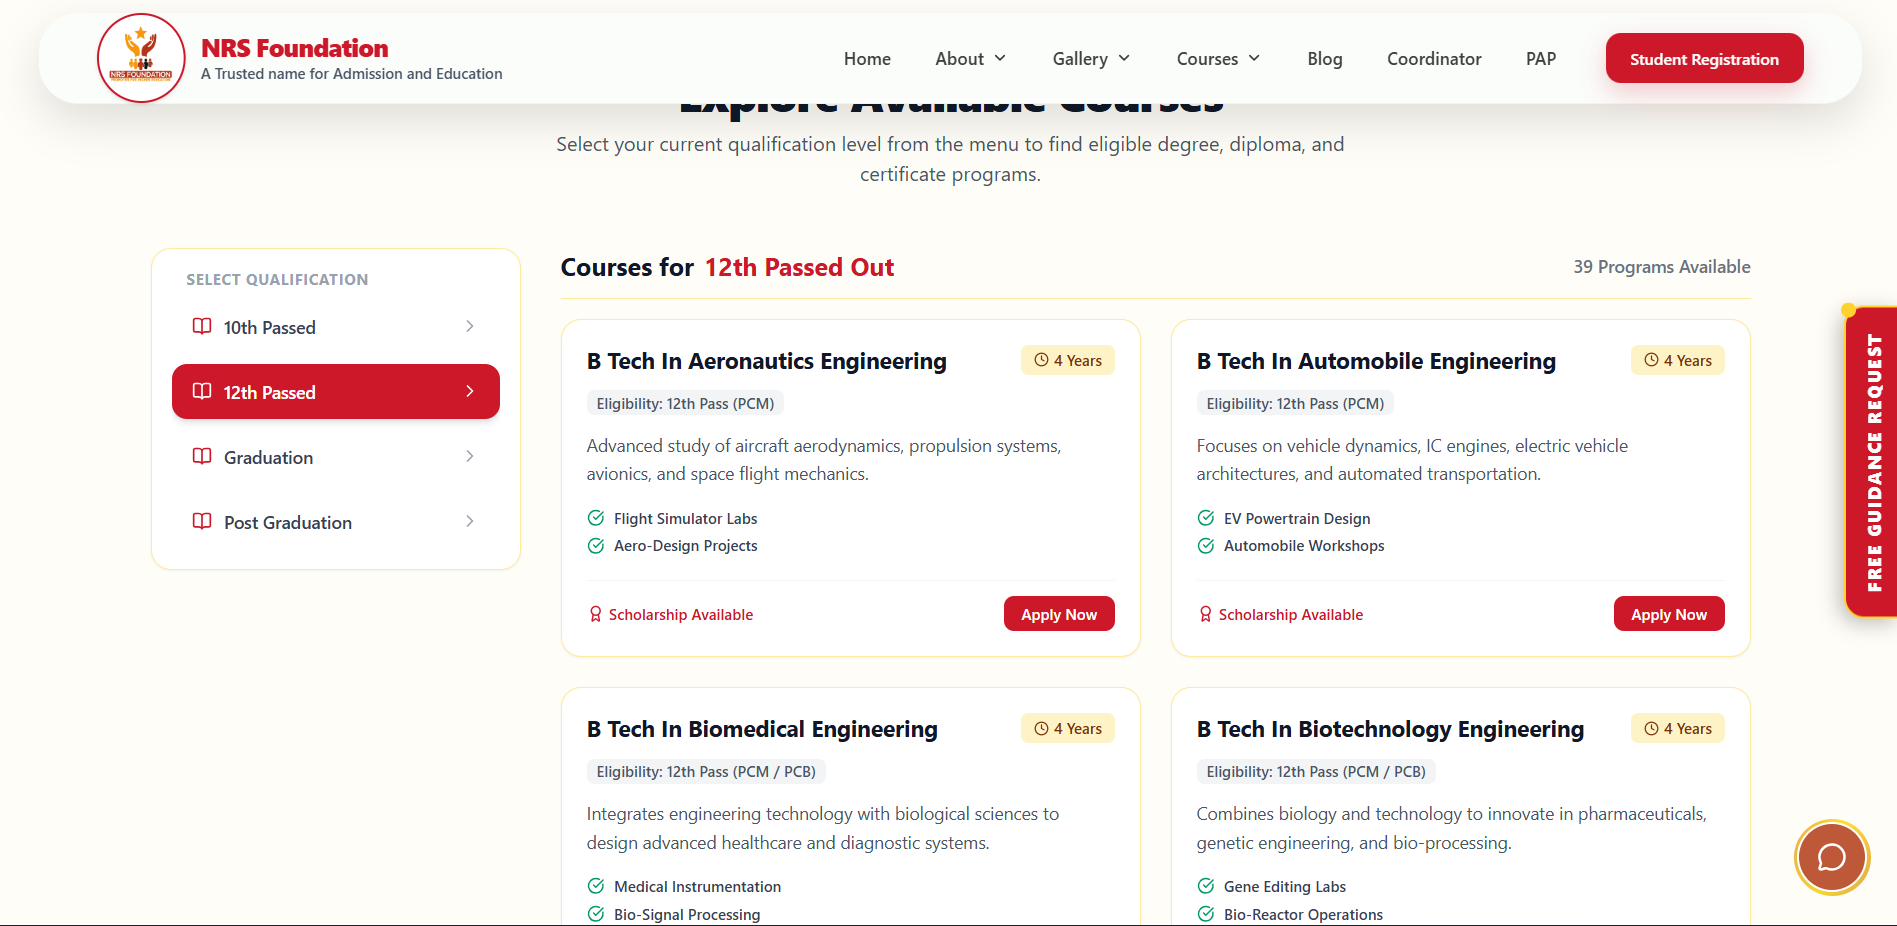
Task: Expand the Gallery dropdown menu
Action: click(x=1091, y=59)
